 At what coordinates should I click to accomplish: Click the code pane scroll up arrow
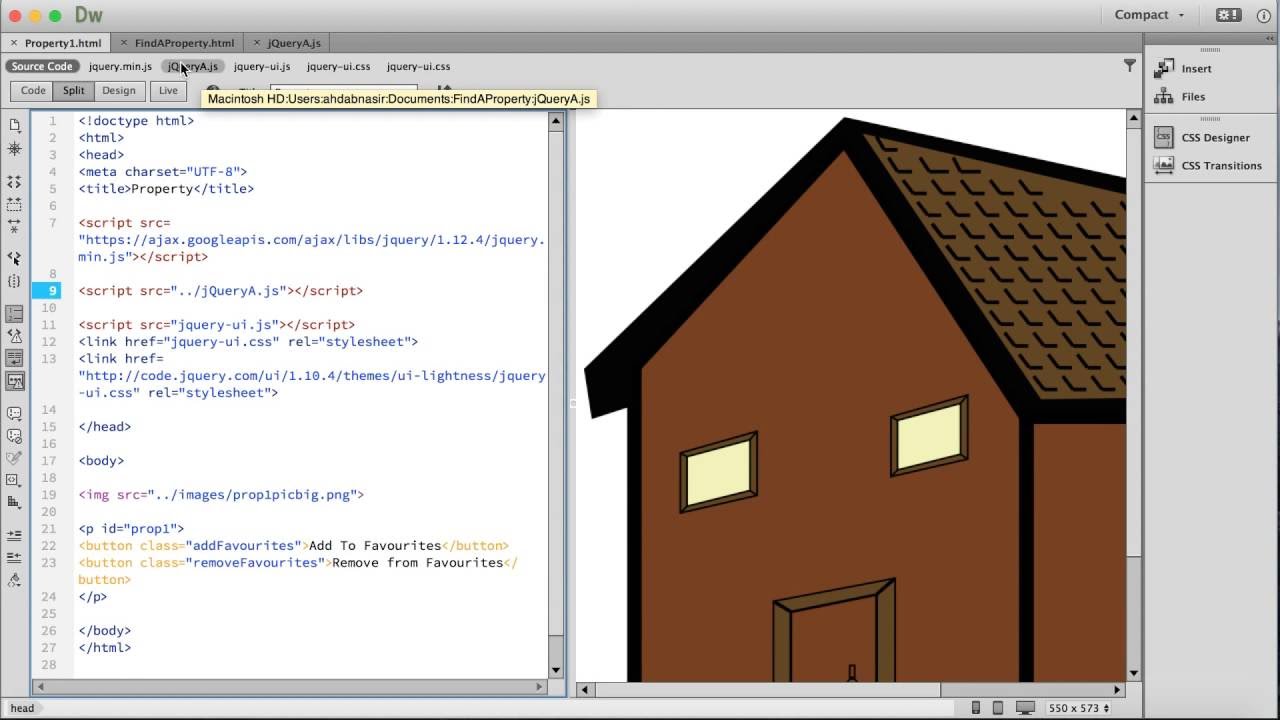(x=556, y=121)
